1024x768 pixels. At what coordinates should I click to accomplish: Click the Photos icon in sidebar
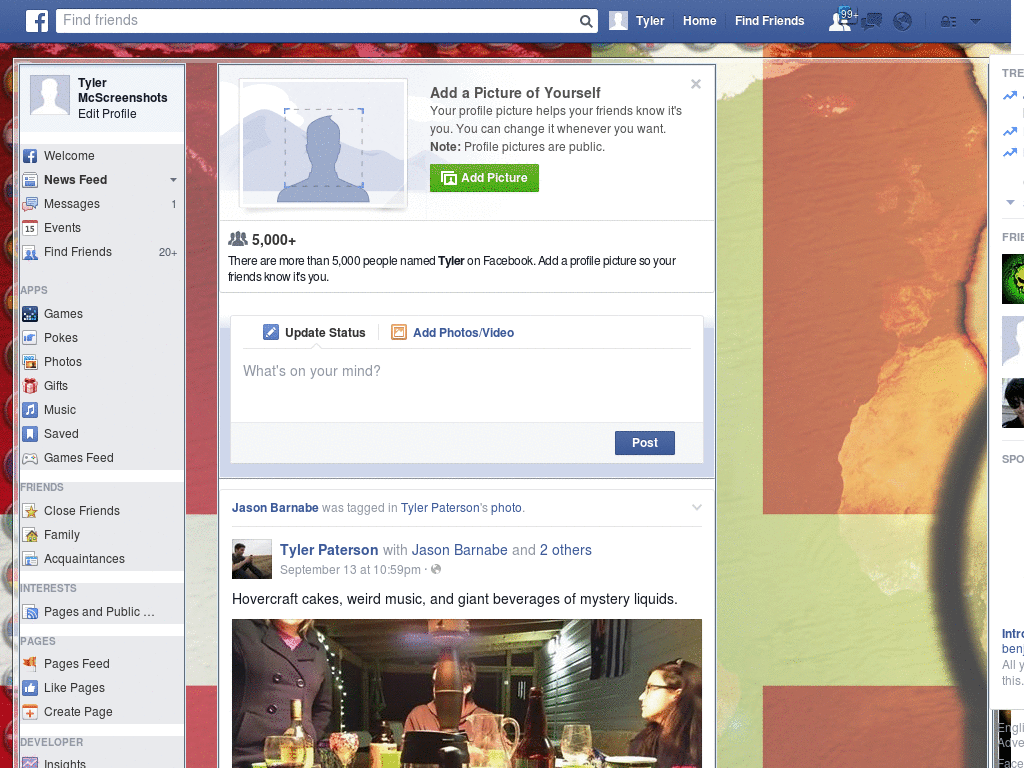tap(30, 362)
